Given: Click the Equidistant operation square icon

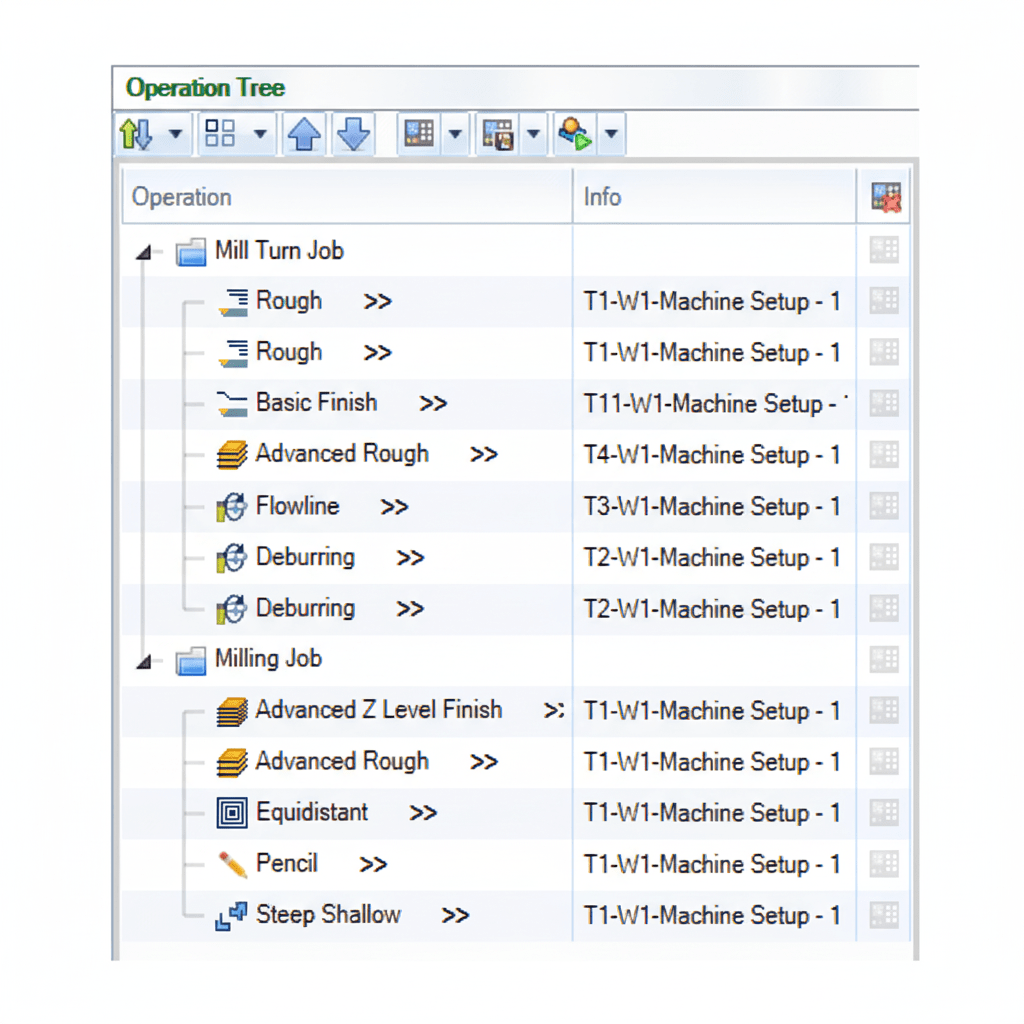Looking at the screenshot, I should pos(232,813).
